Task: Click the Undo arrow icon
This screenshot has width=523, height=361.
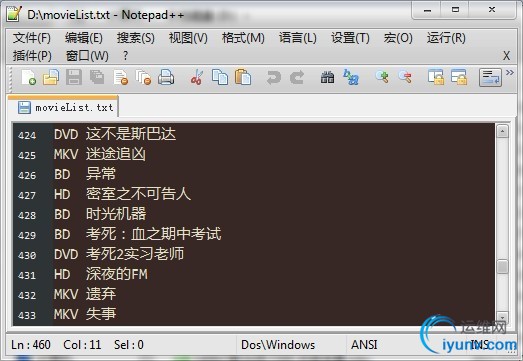Action: point(274,77)
